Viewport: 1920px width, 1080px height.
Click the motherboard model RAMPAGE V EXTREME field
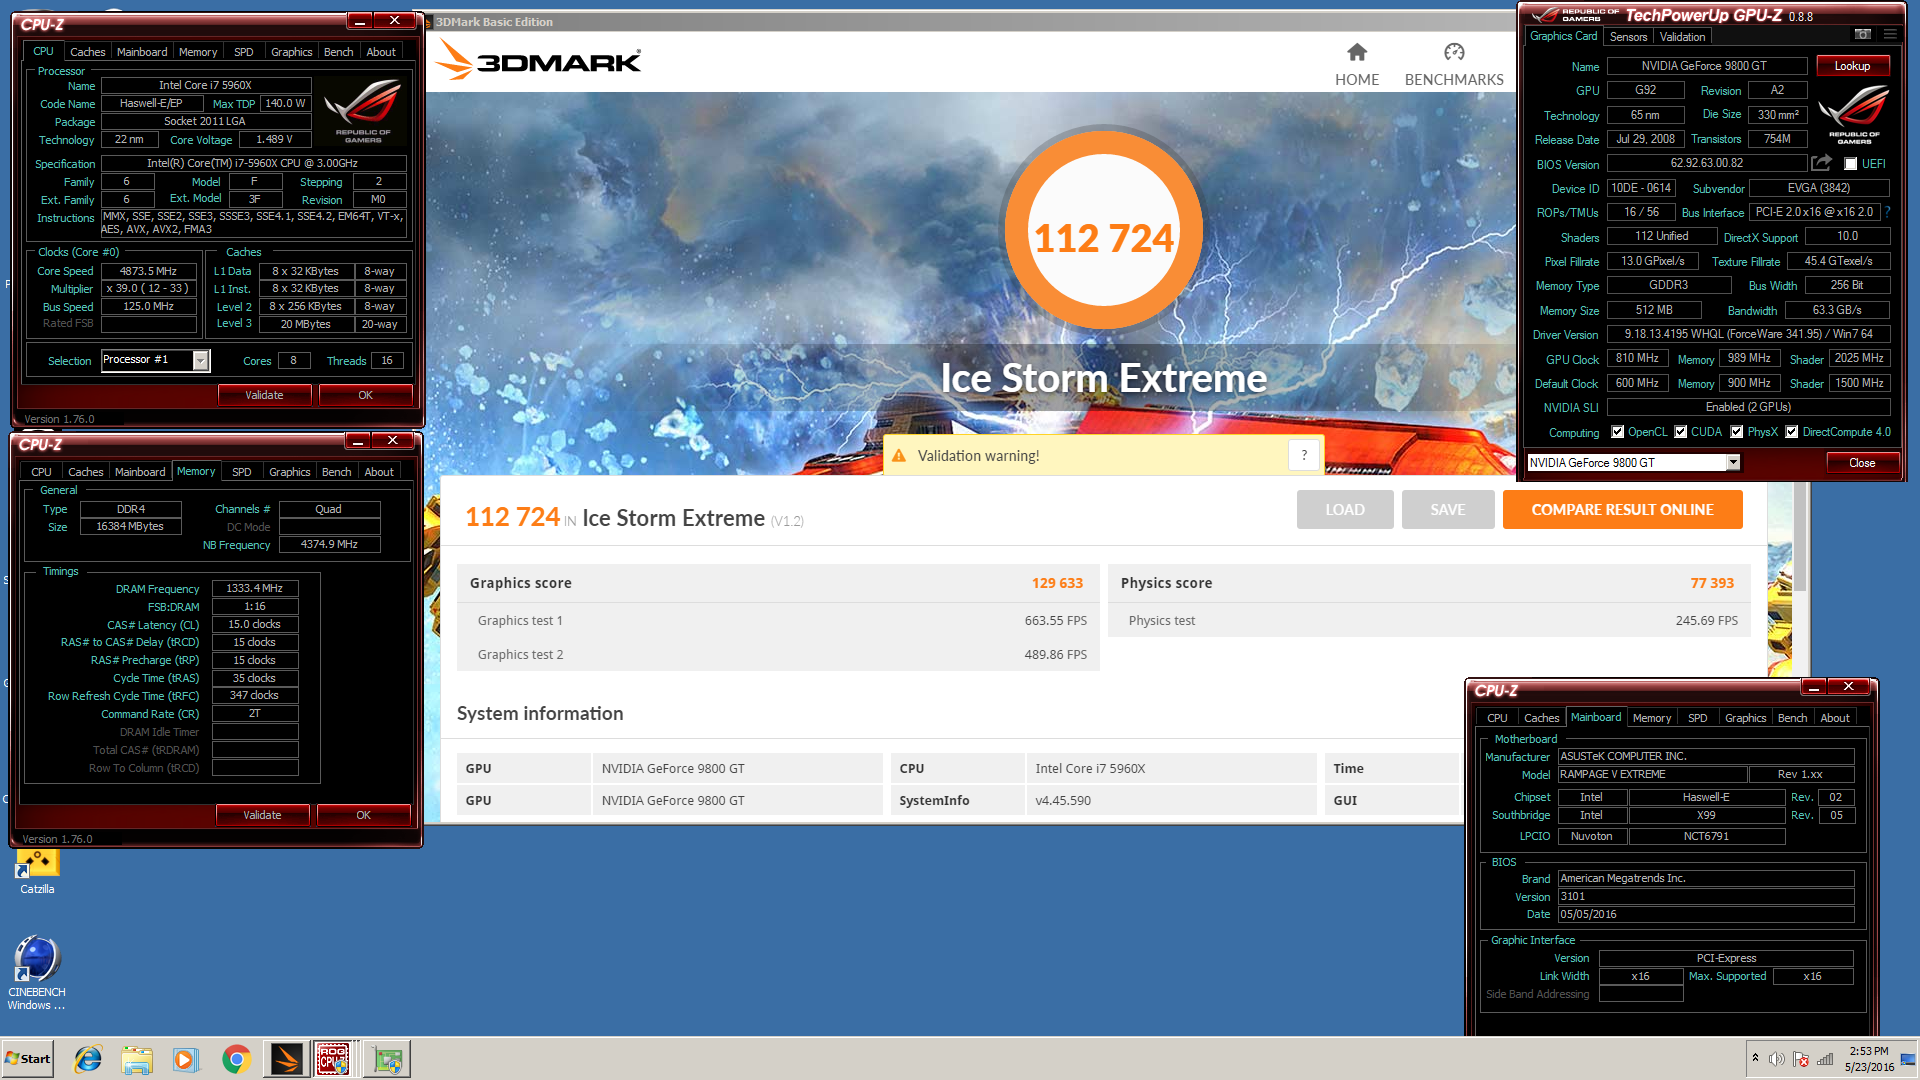click(x=1652, y=774)
